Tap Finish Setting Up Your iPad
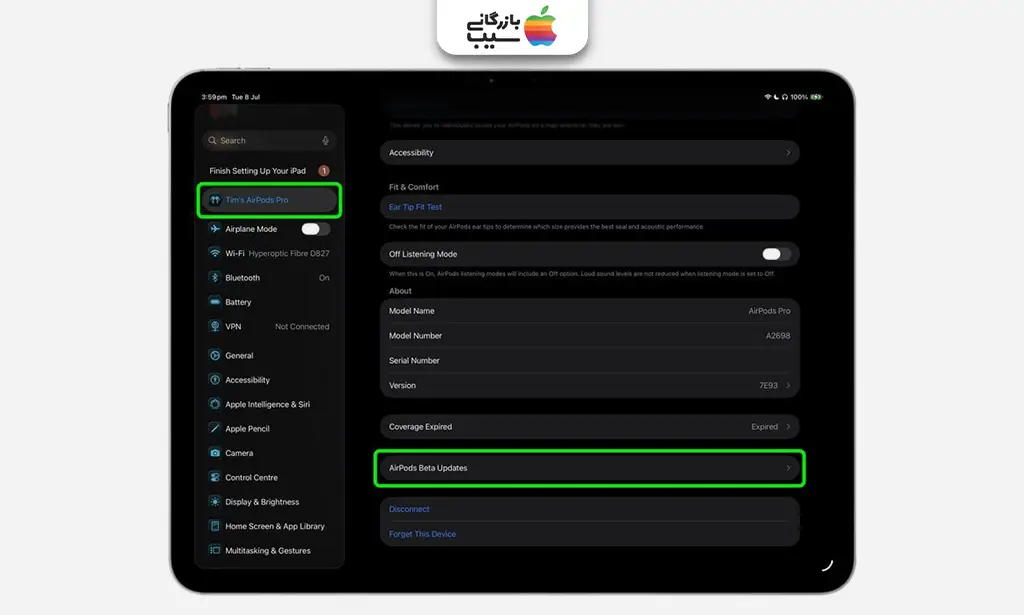This screenshot has height=615, width=1024. pyautogui.click(x=269, y=170)
